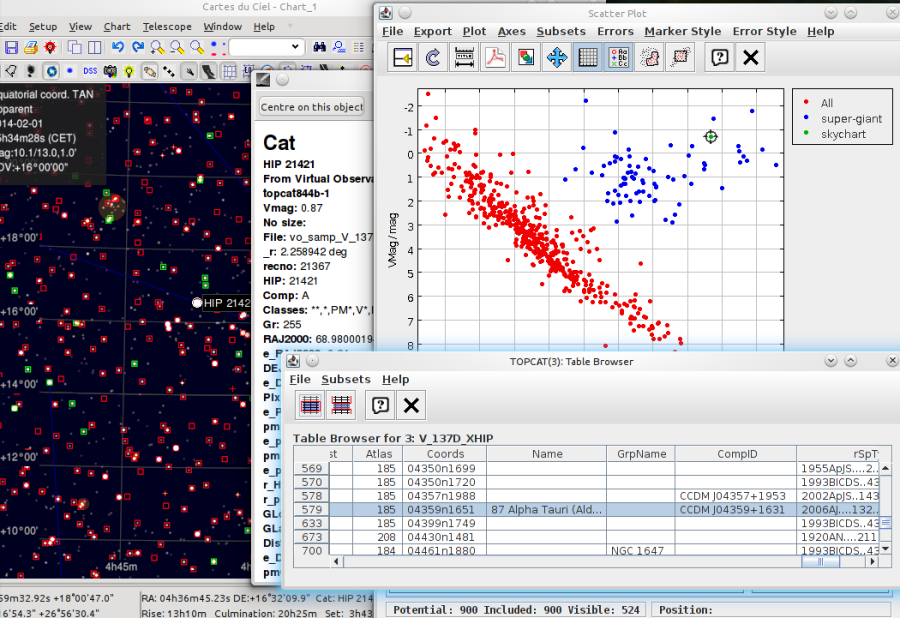Open the Error Style menu
This screenshot has height=618, width=900.
click(x=764, y=32)
